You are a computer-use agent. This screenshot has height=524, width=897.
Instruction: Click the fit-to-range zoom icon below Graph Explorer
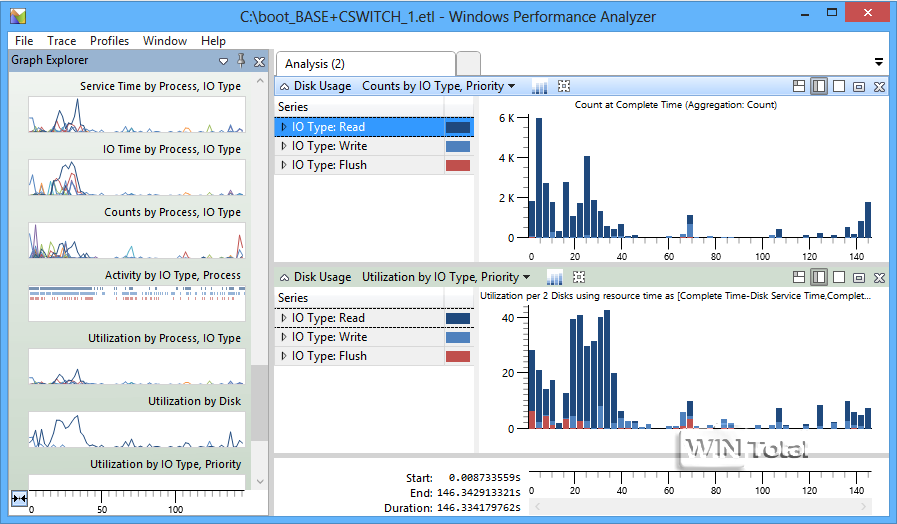[19, 498]
